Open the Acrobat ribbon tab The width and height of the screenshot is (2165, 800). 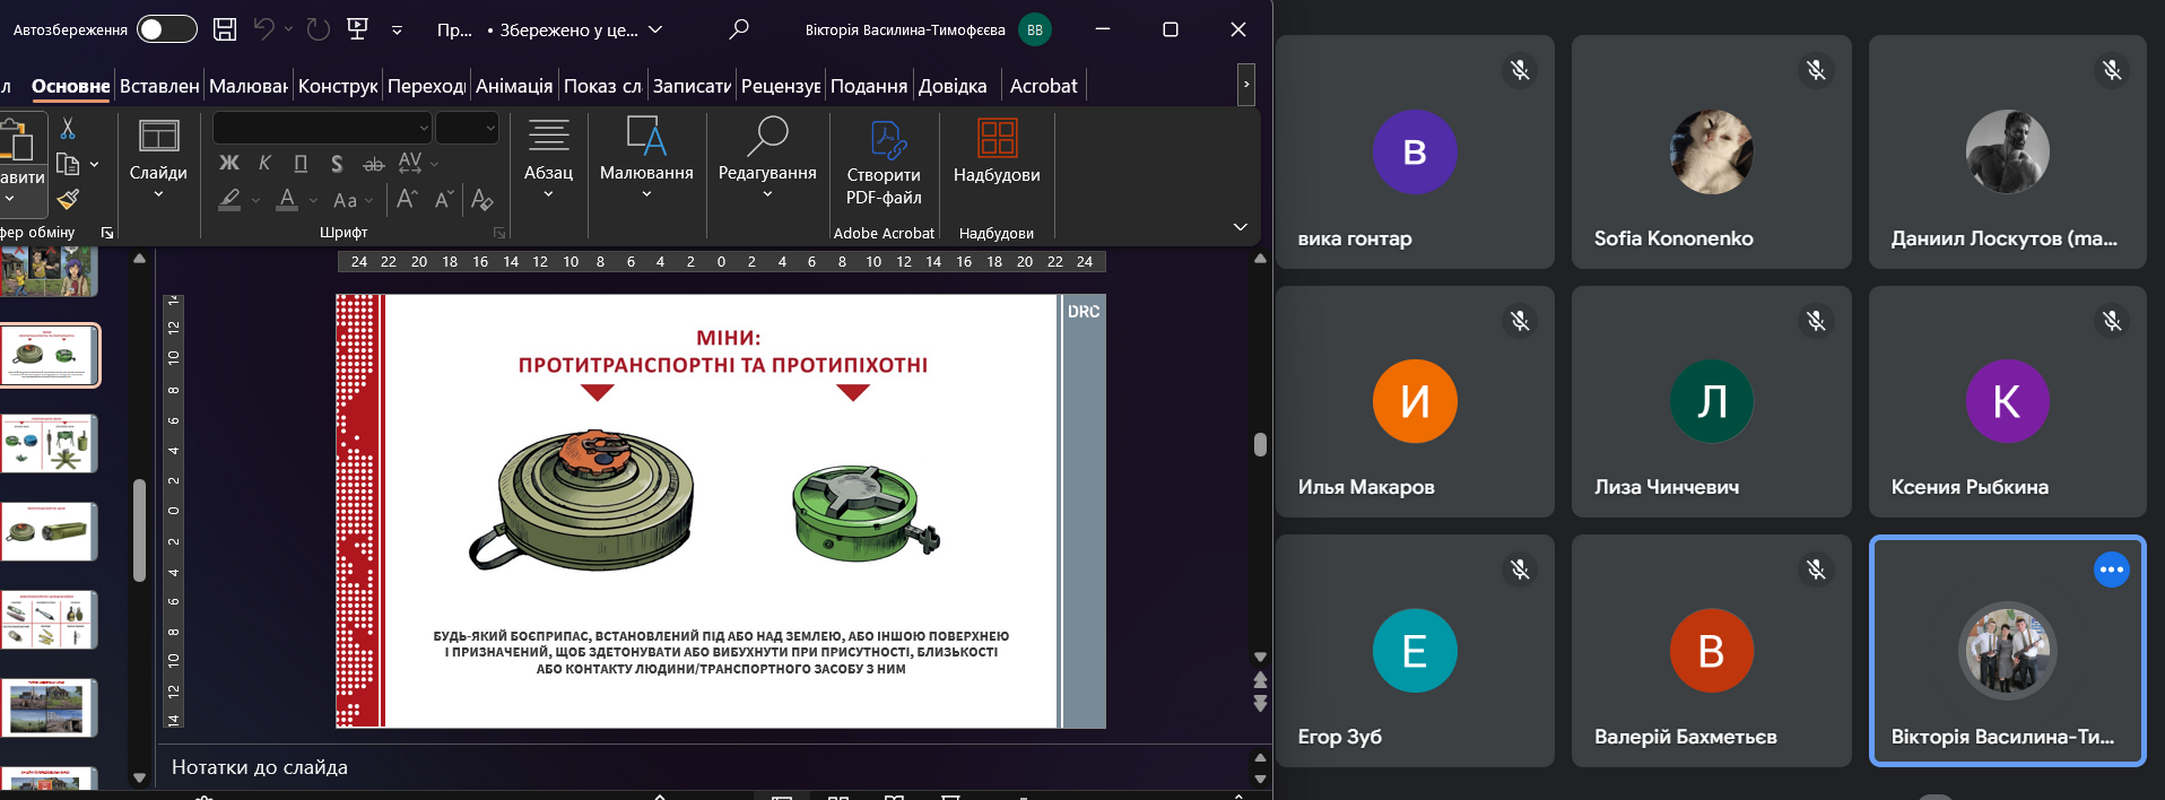point(1043,86)
